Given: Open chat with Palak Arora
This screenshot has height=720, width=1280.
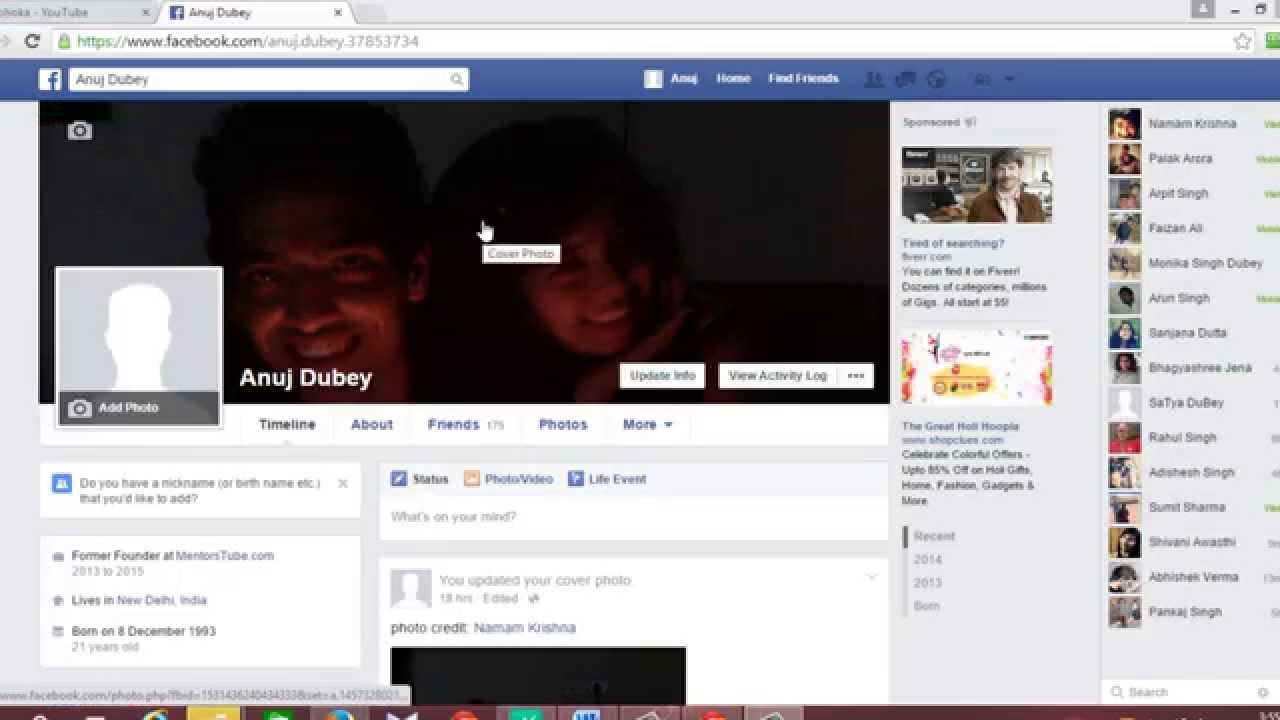Looking at the screenshot, I should pyautogui.click(x=1192, y=159).
